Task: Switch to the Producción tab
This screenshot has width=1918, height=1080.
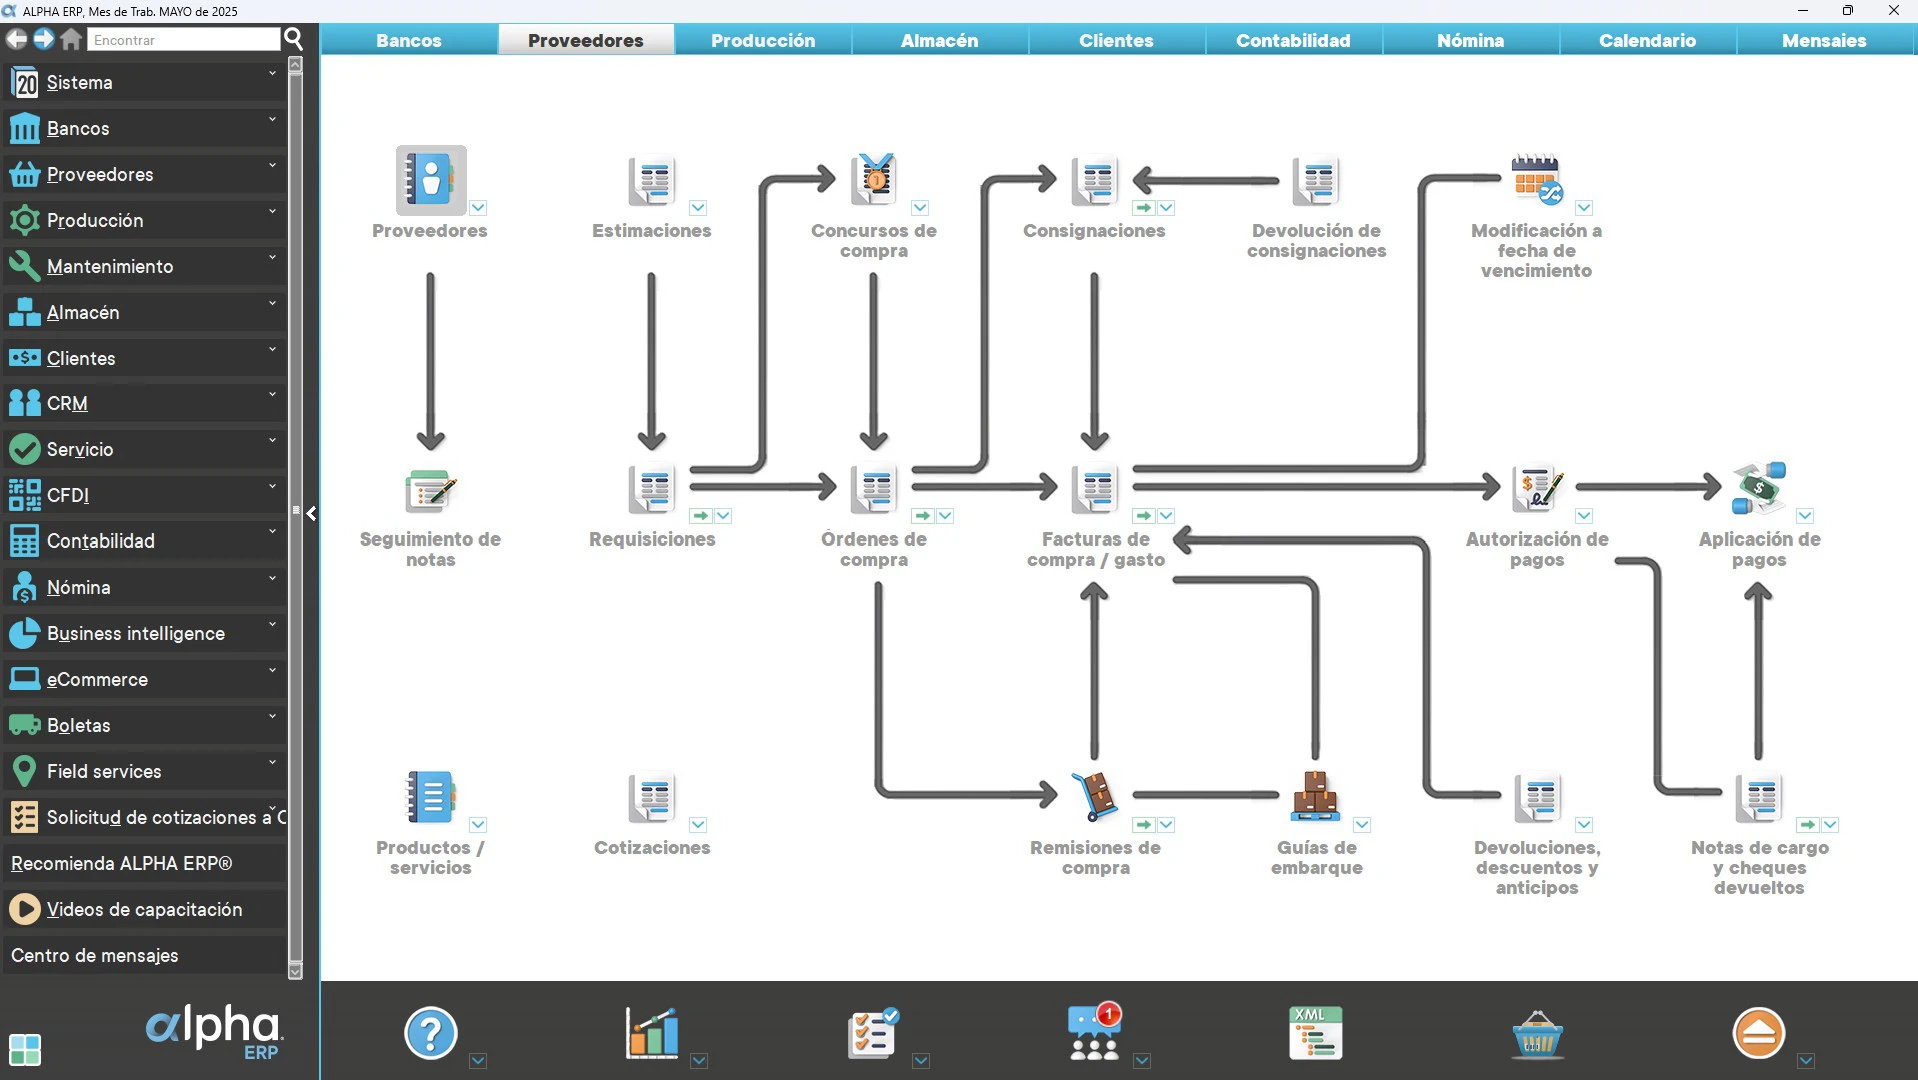Action: point(763,40)
